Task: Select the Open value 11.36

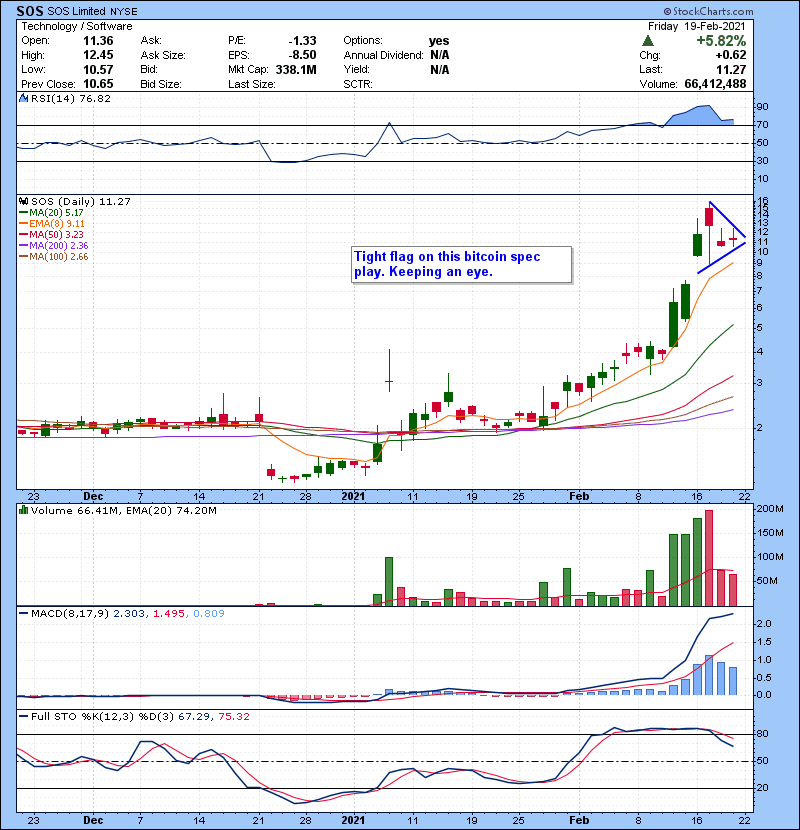Action: click(x=98, y=41)
